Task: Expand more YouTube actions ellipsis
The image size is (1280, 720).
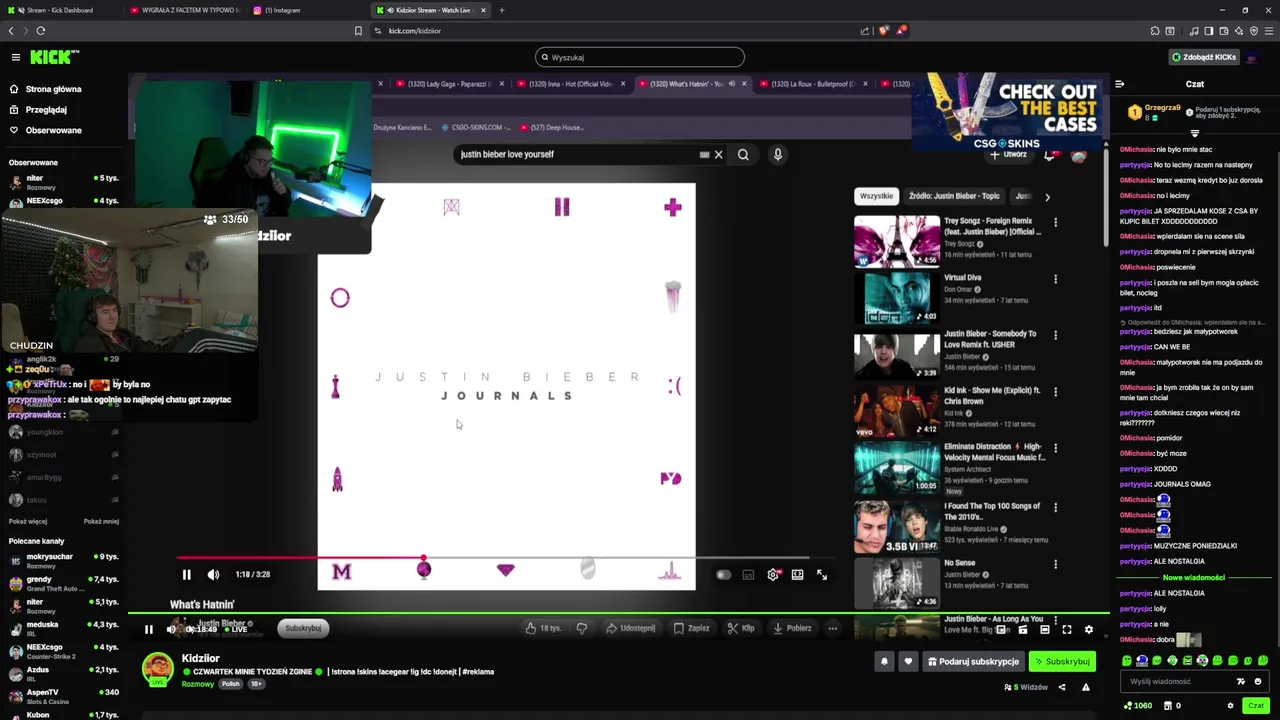Action: click(832, 628)
